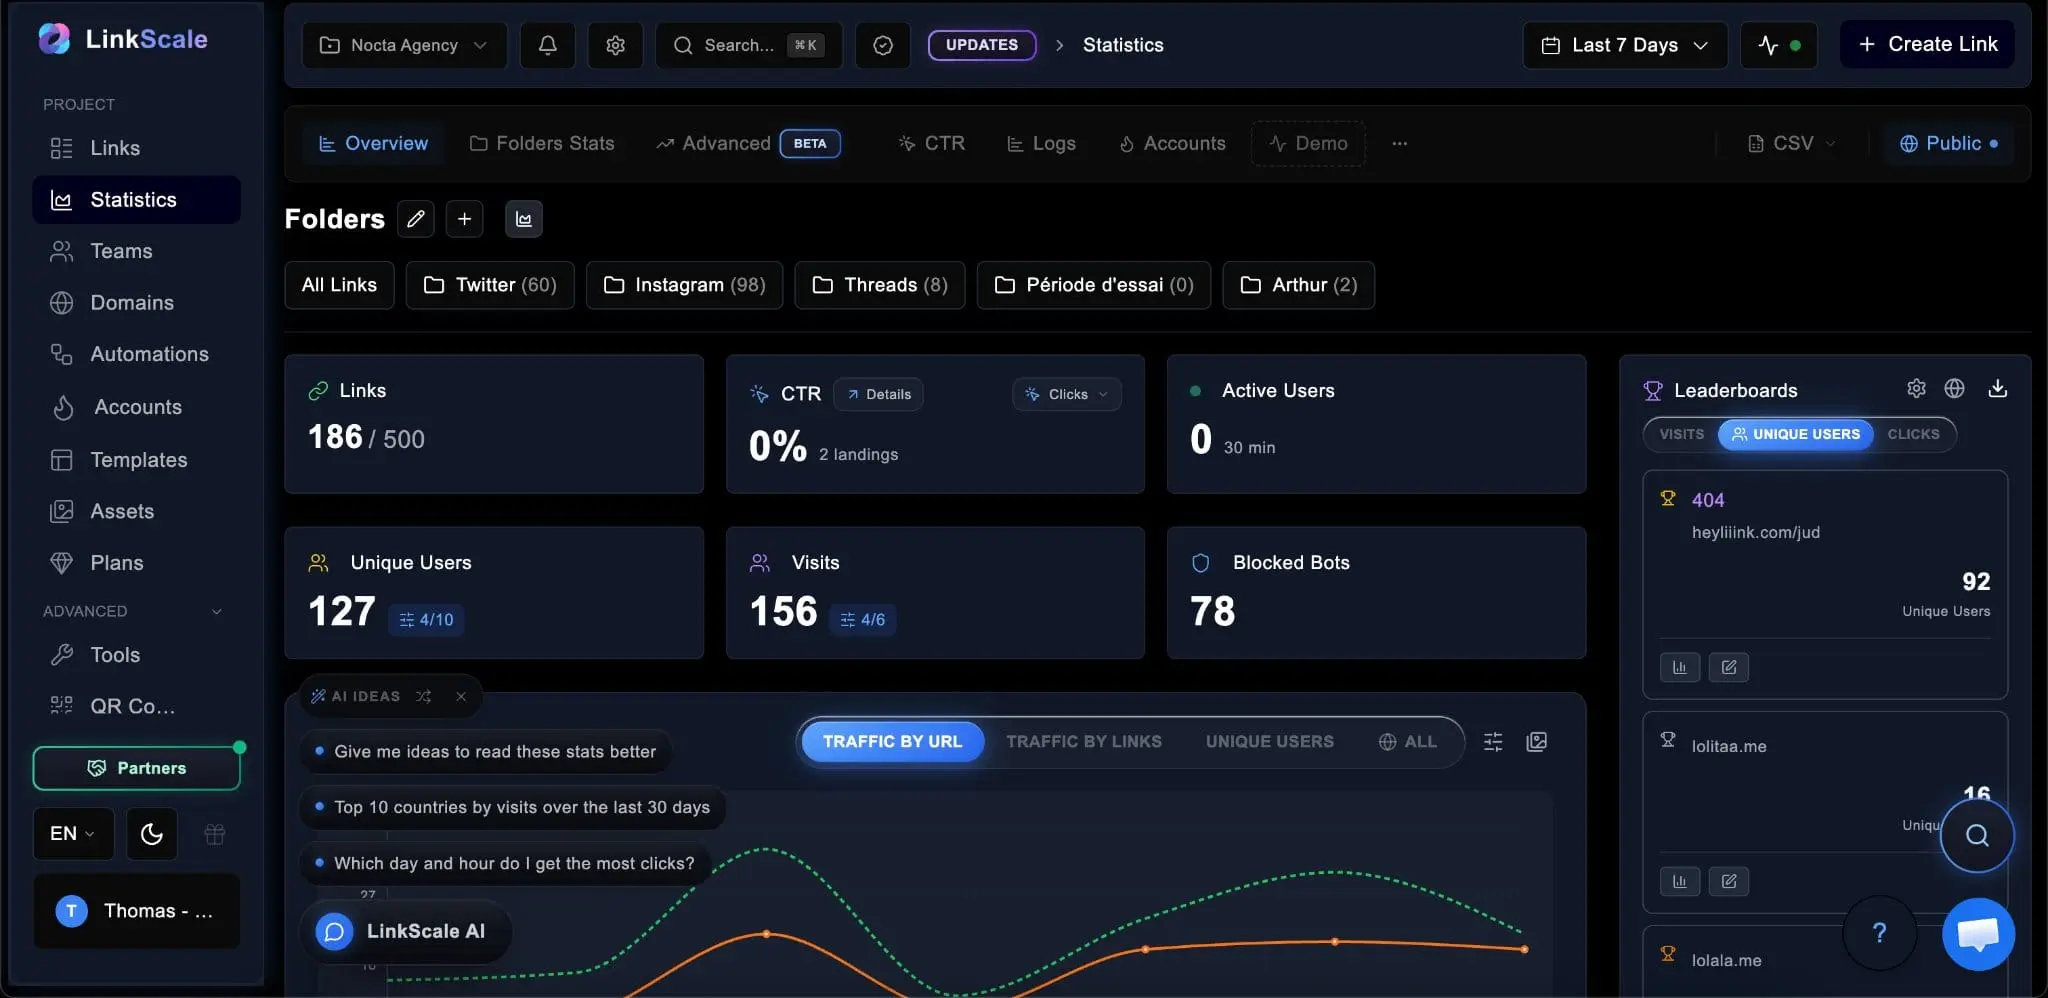Switch leaderboard to Unique Users
This screenshot has width=2048, height=998.
(x=1796, y=434)
